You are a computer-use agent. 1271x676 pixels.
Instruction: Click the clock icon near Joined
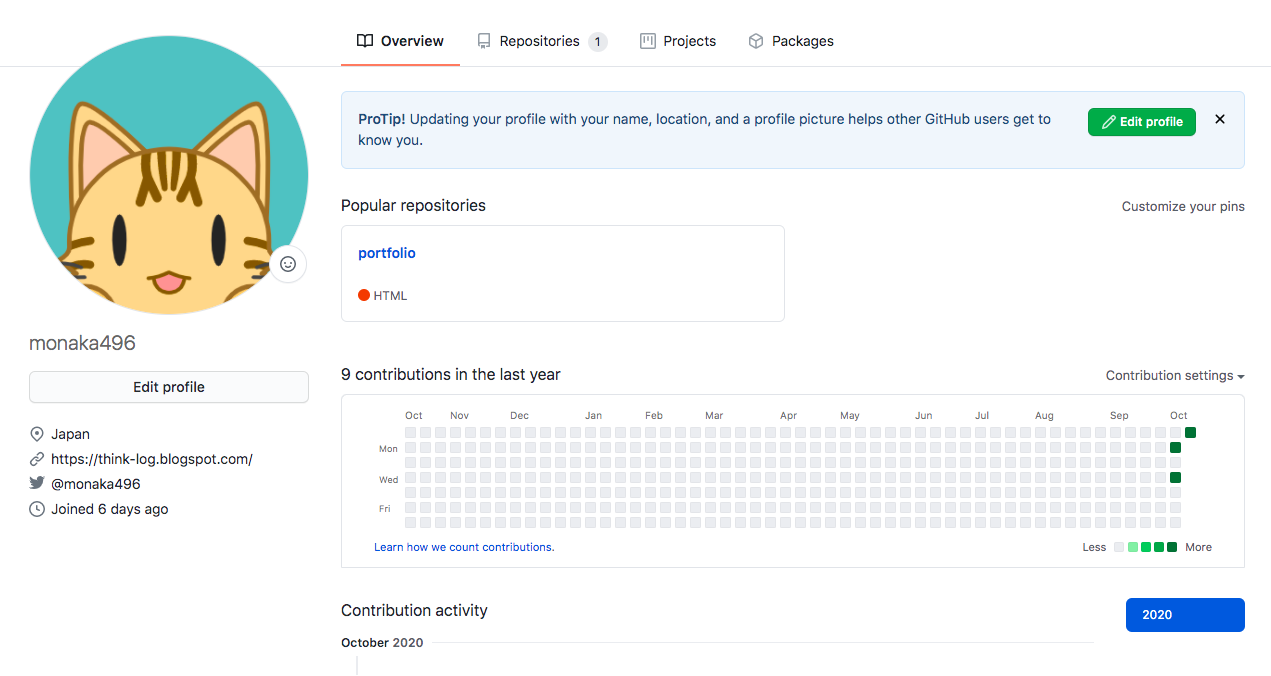(37, 509)
